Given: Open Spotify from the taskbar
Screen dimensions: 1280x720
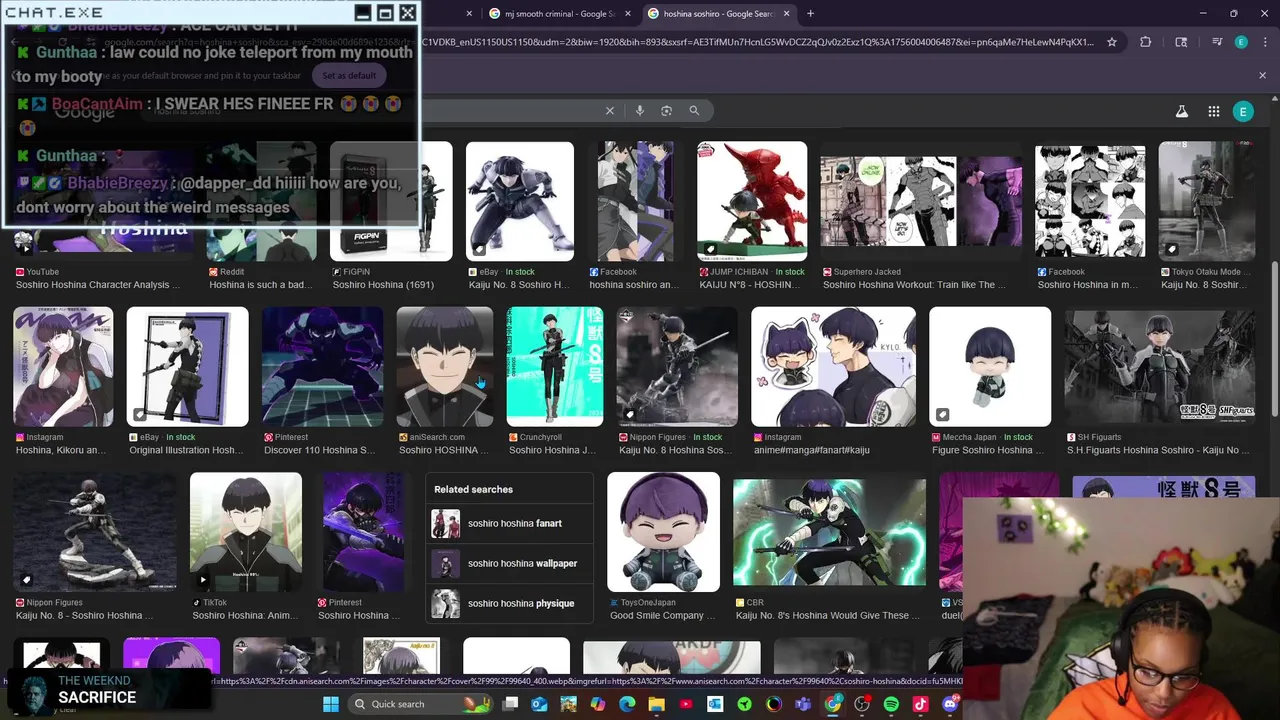Looking at the screenshot, I should 891,704.
